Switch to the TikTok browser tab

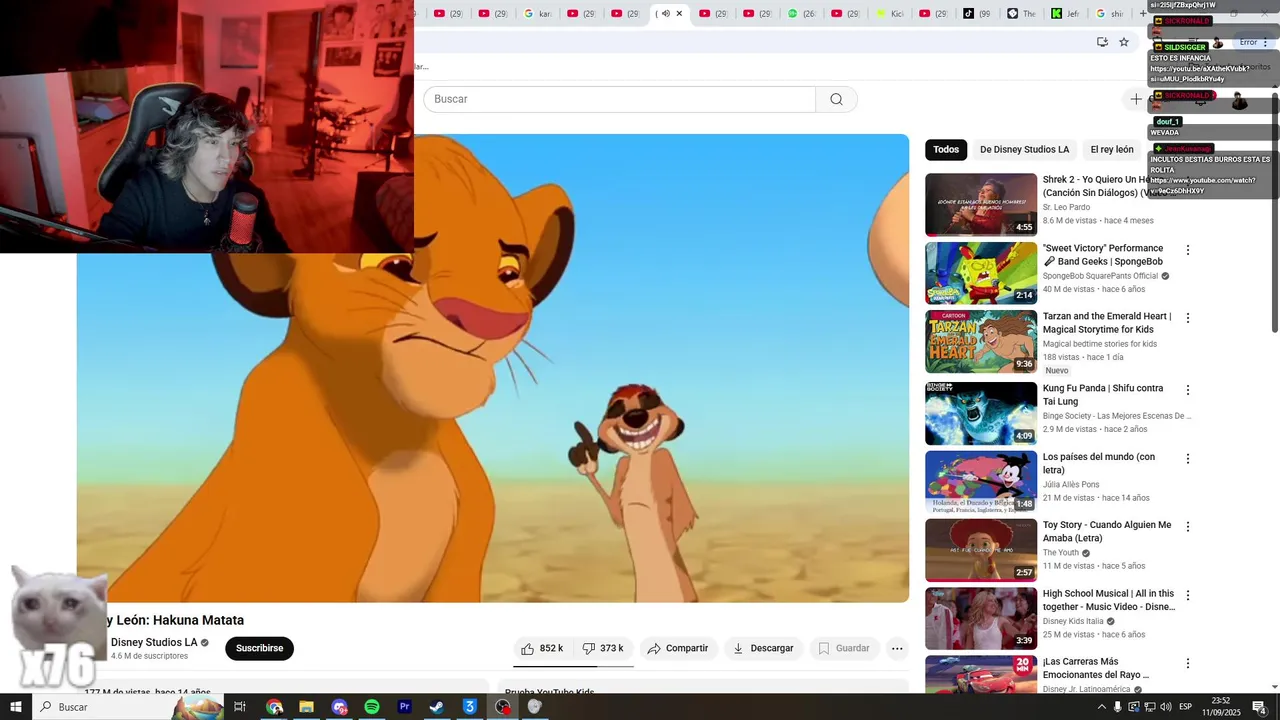coord(977,13)
